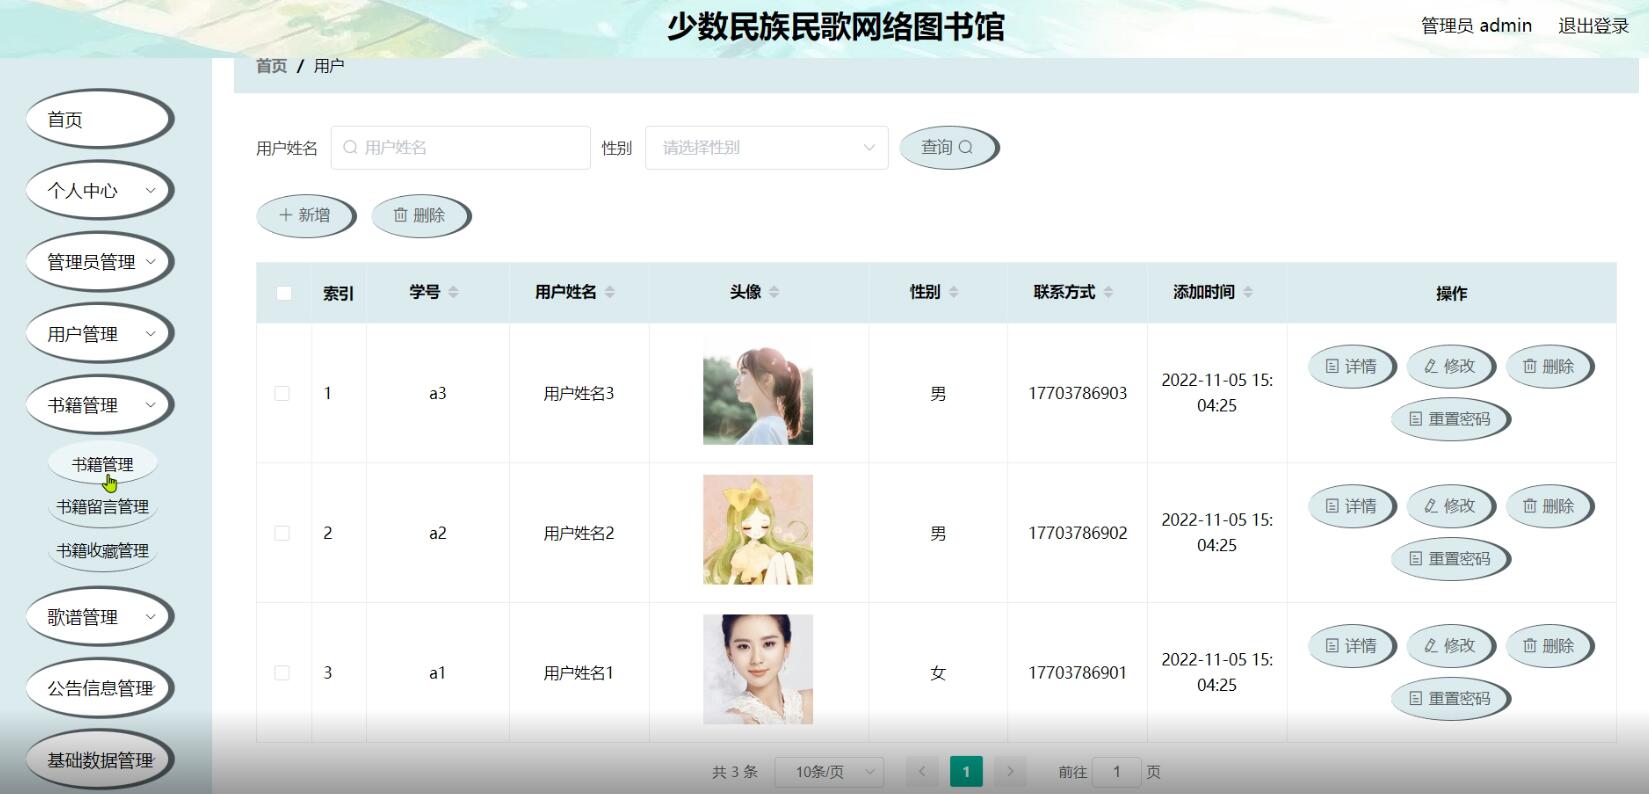
Task: Open the 性别 selection dropdown
Action: pos(767,148)
